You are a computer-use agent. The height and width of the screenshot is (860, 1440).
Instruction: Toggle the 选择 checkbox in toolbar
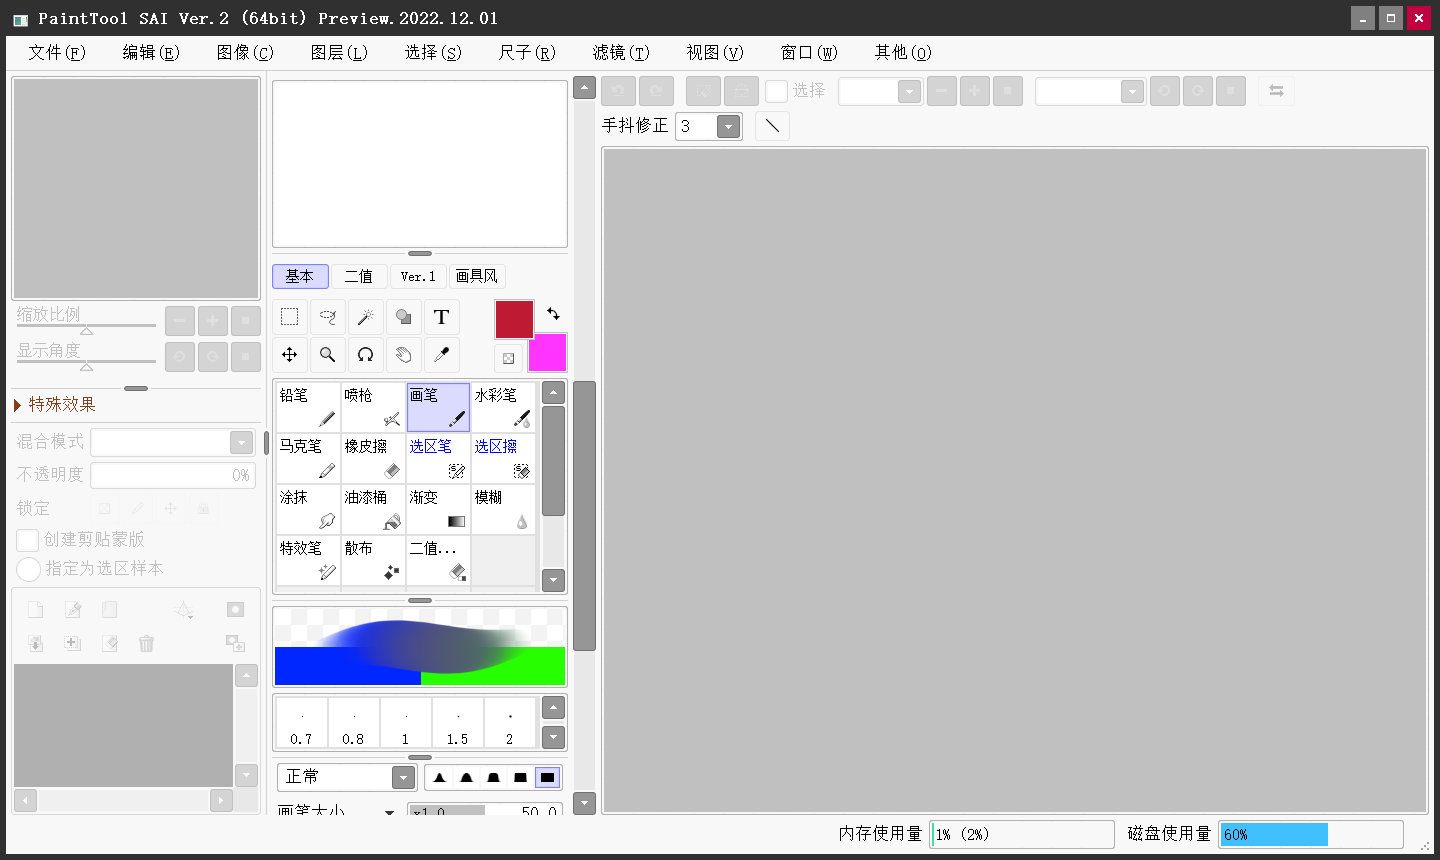pyautogui.click(x=776, y=91)
